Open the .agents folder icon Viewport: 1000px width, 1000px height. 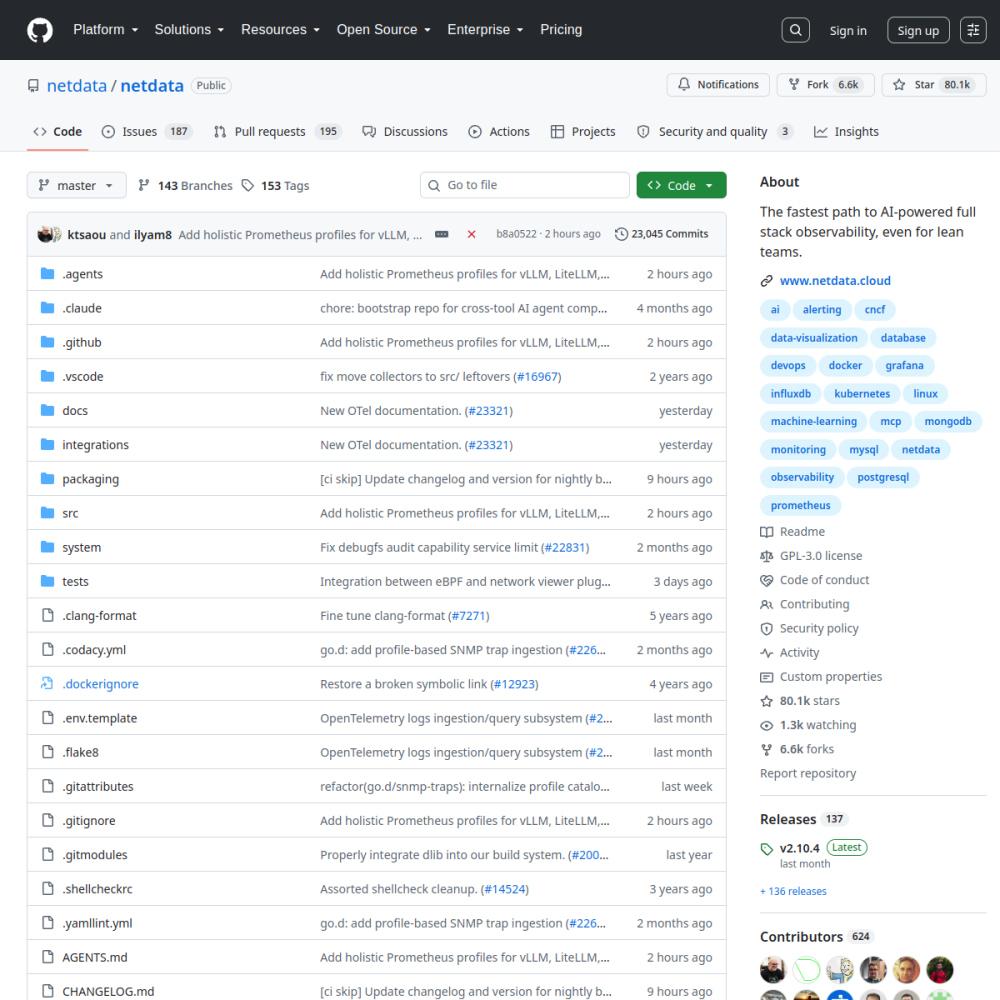pyautogui.click(x=47, y=274)
